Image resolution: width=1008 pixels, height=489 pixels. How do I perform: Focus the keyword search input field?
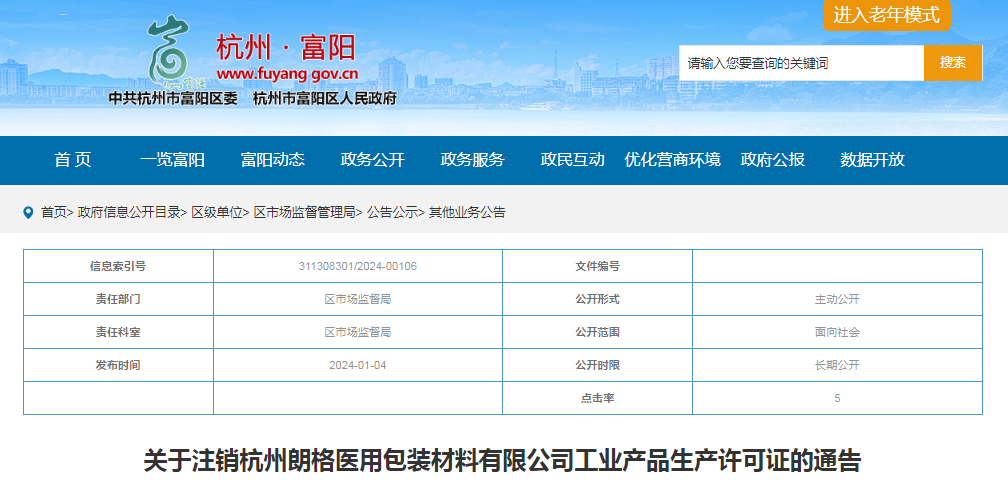tap(802, 63)
